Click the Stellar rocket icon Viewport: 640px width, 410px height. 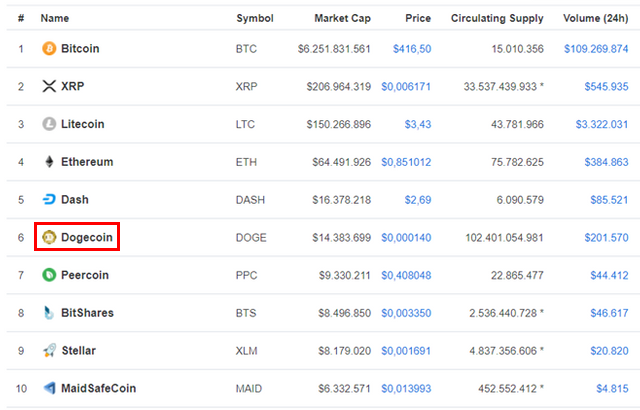[x=49, y=350]
